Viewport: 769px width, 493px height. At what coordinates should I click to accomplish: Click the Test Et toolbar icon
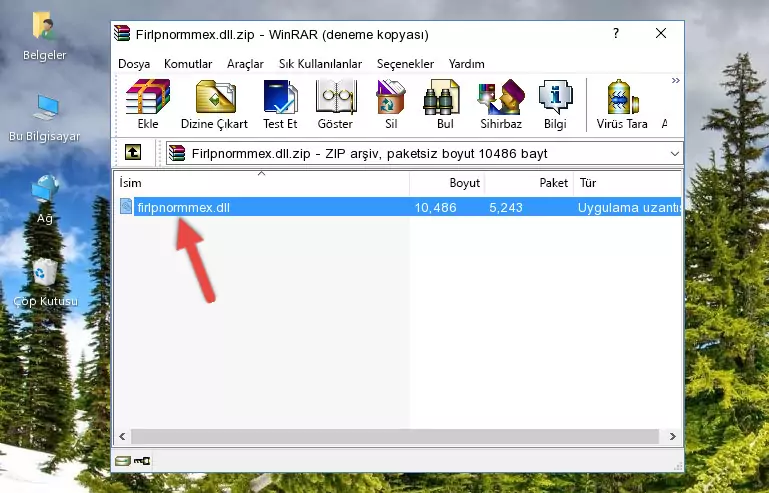point(280,104)
